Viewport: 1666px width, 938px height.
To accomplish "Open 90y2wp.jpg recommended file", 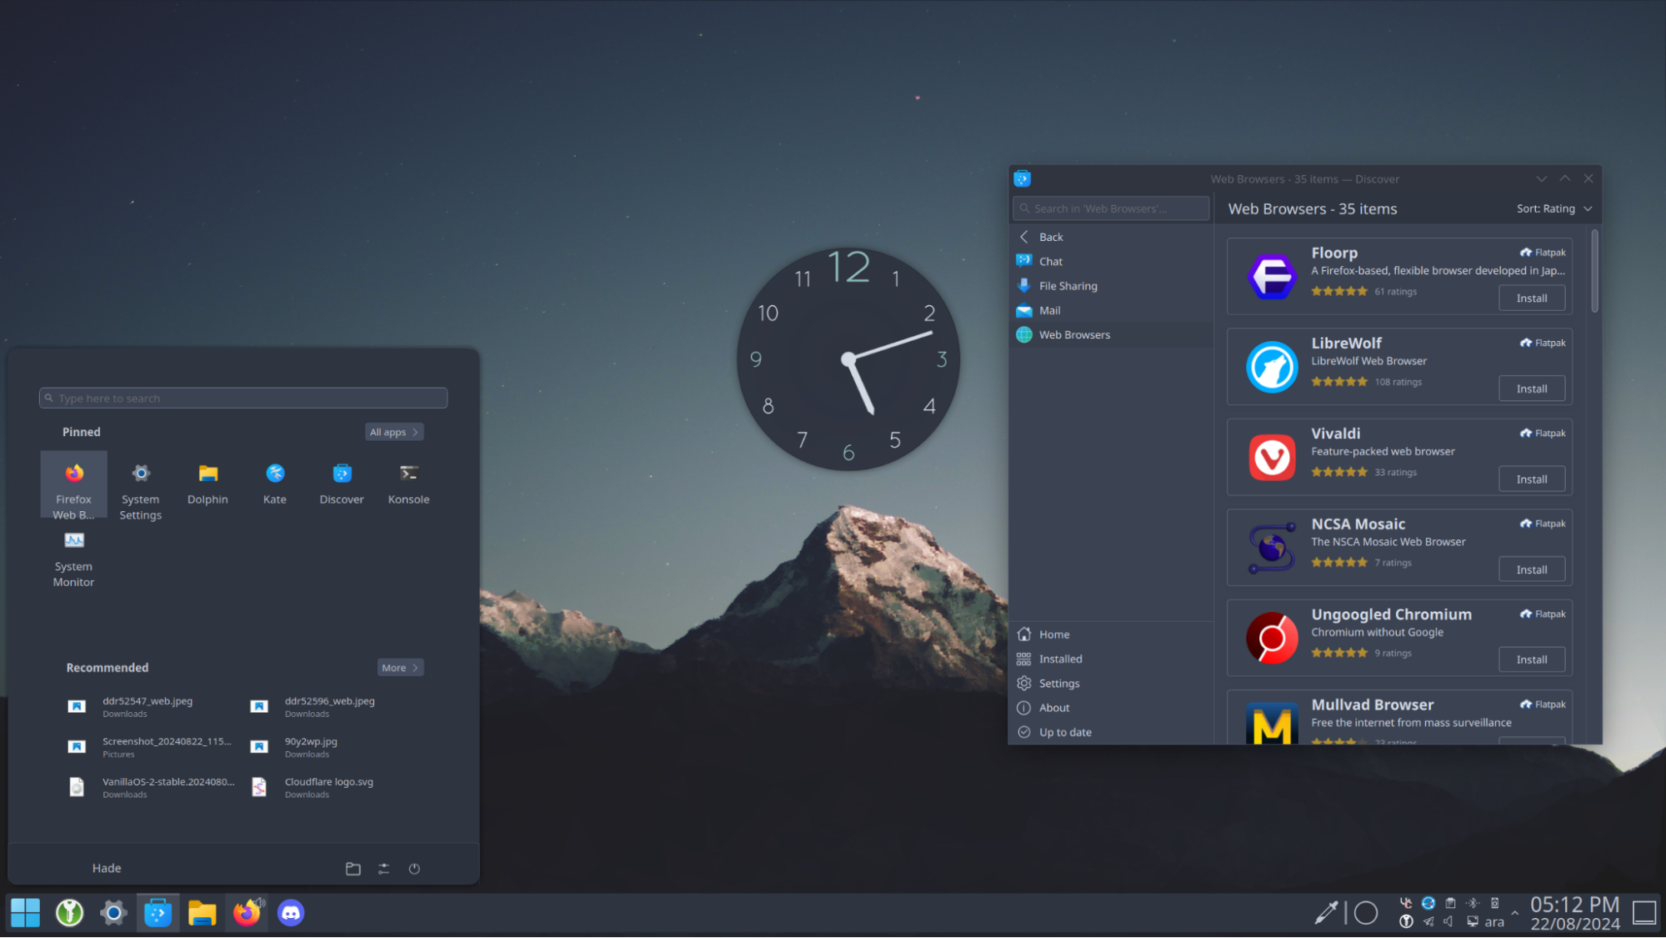I will tap(330, 746).
